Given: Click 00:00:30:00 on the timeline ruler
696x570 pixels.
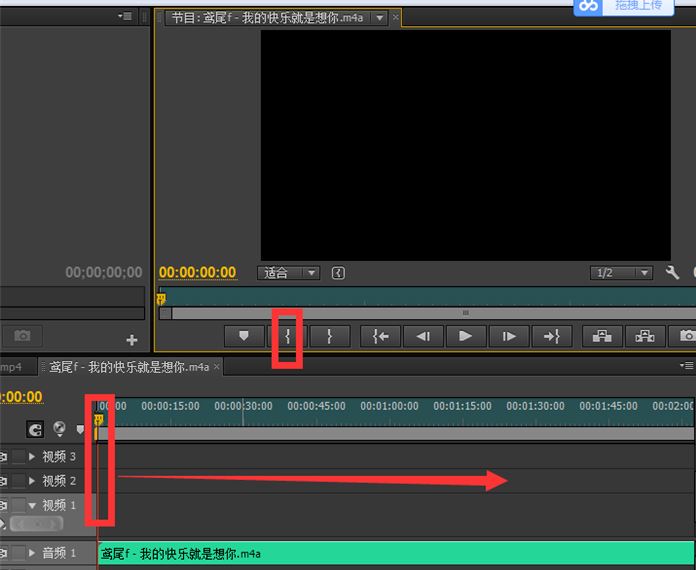Looking at the screenshot, I should tap(243, 406).
